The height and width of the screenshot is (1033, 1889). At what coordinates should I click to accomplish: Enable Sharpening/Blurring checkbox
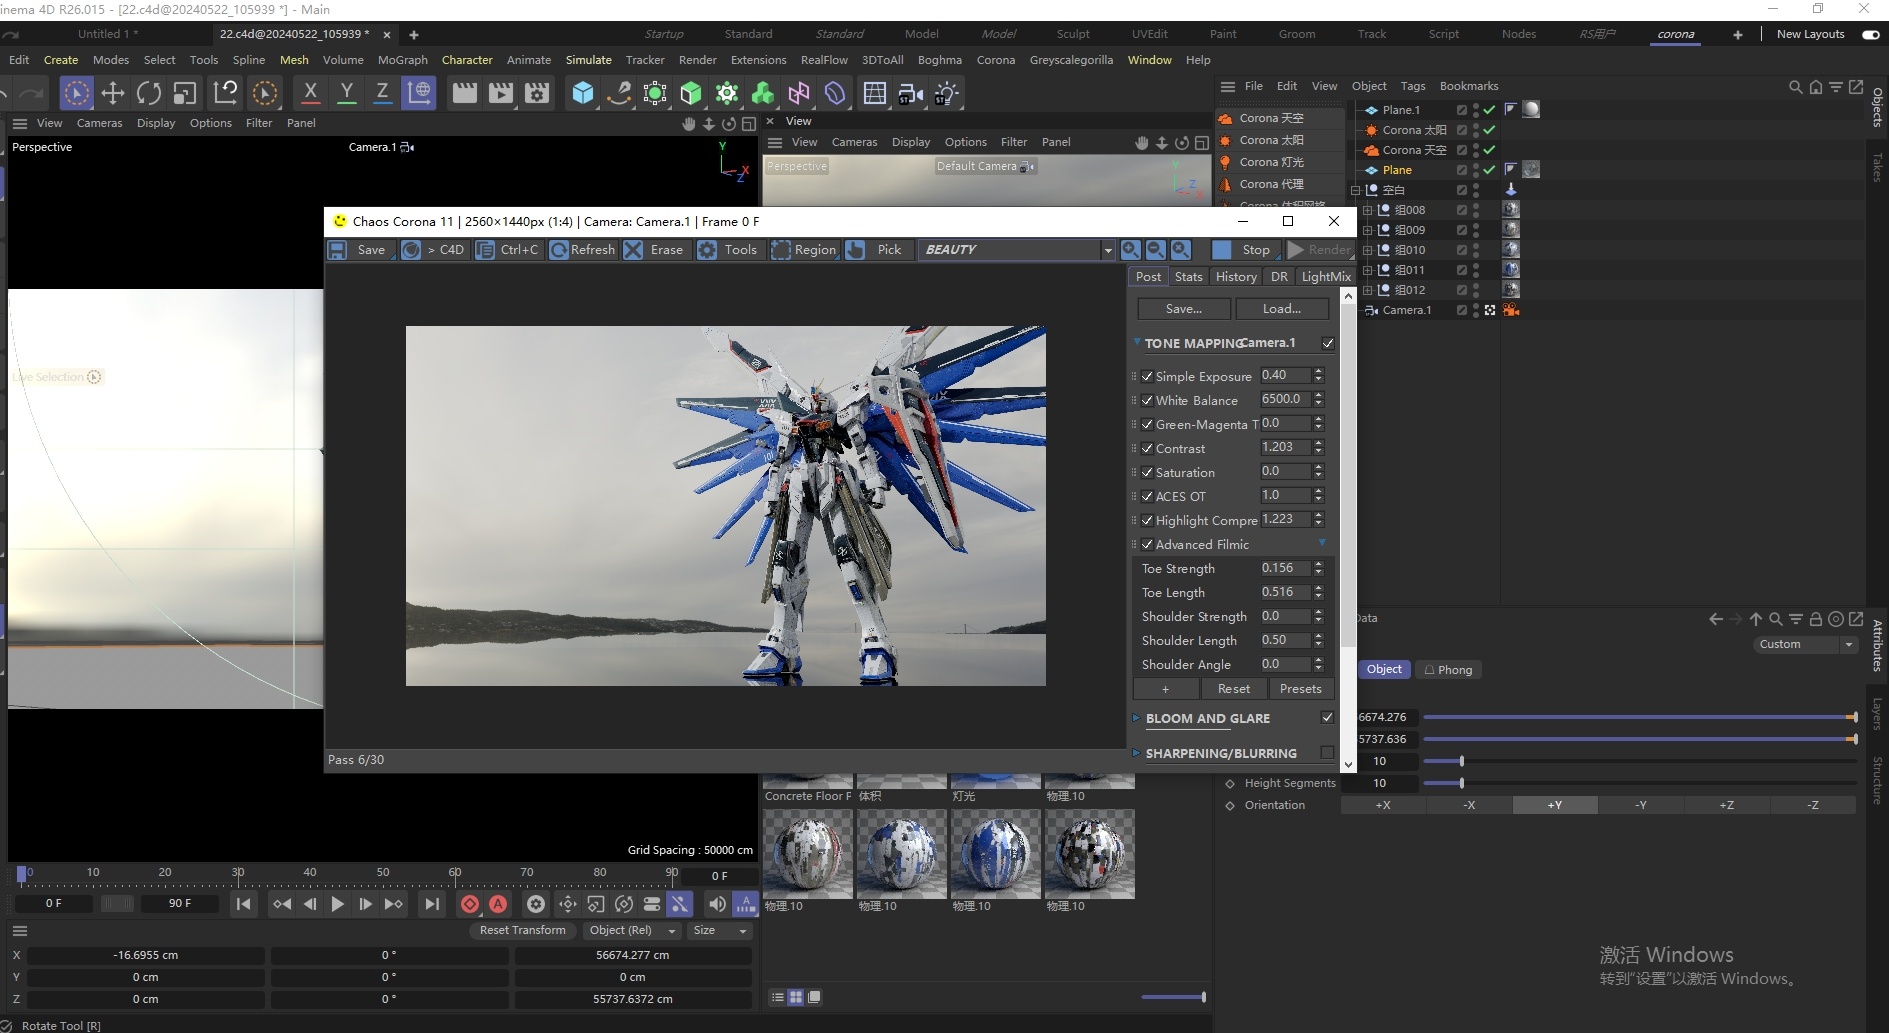click(x=1327, y=752)
